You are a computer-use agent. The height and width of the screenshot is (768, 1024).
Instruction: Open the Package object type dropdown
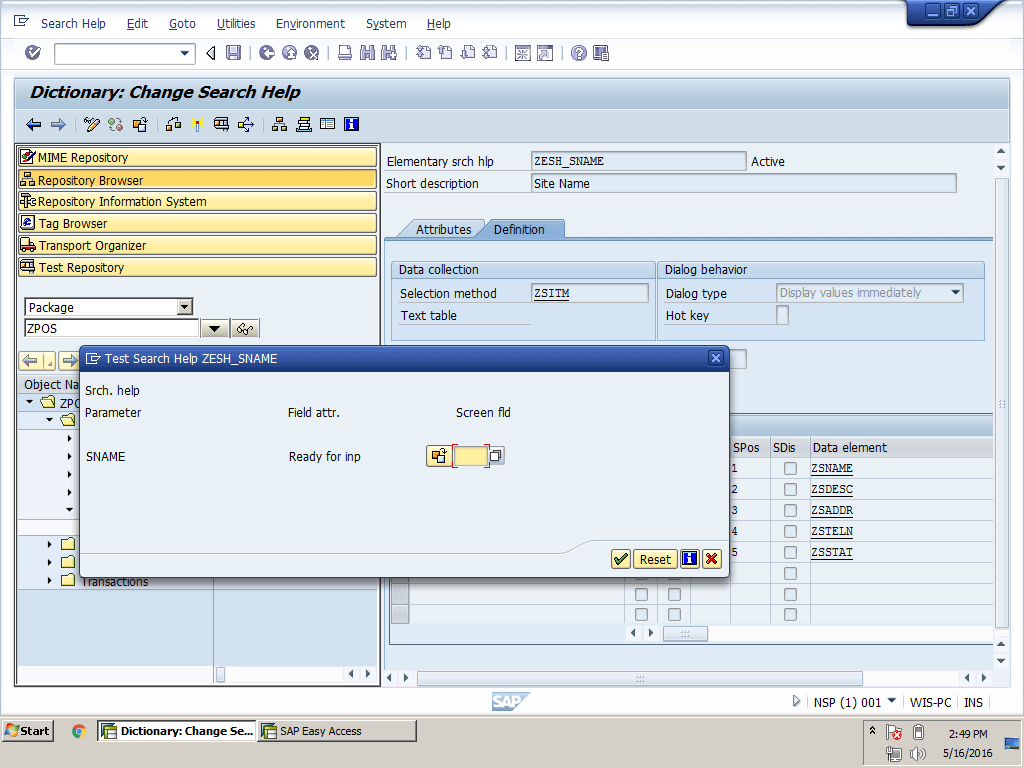(184, 307)
